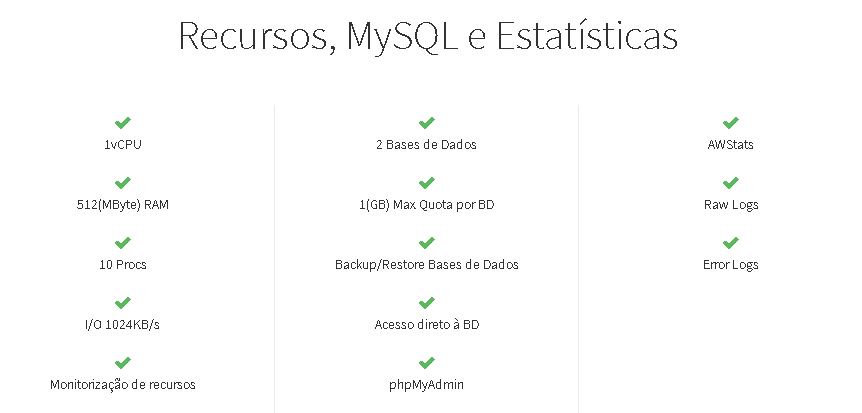Click the checkmark above 512(MByte) RAM
The width and height of the screenshot is (862, 413).
pos(123,182)
